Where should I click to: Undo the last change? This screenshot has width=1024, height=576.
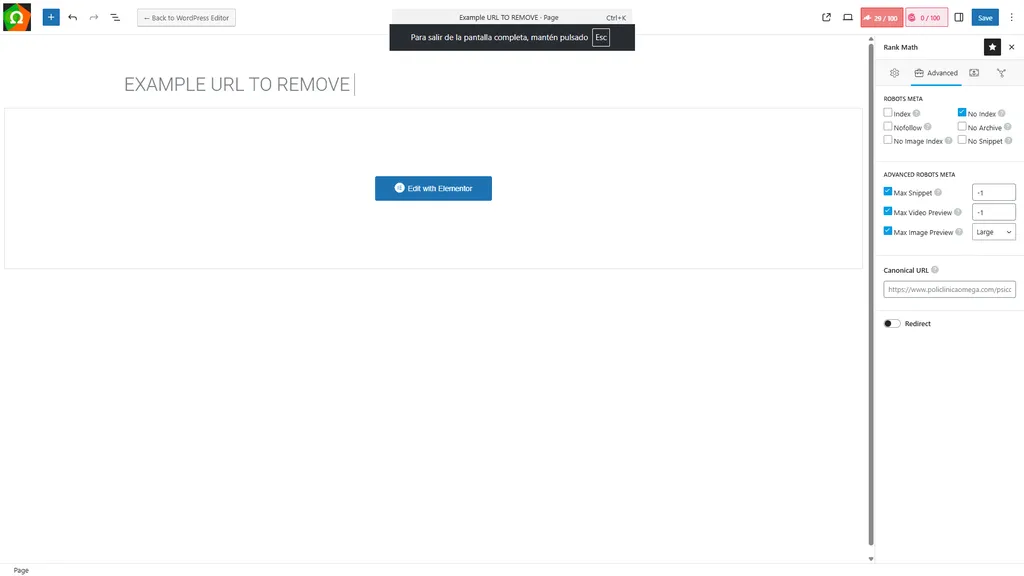72,18
